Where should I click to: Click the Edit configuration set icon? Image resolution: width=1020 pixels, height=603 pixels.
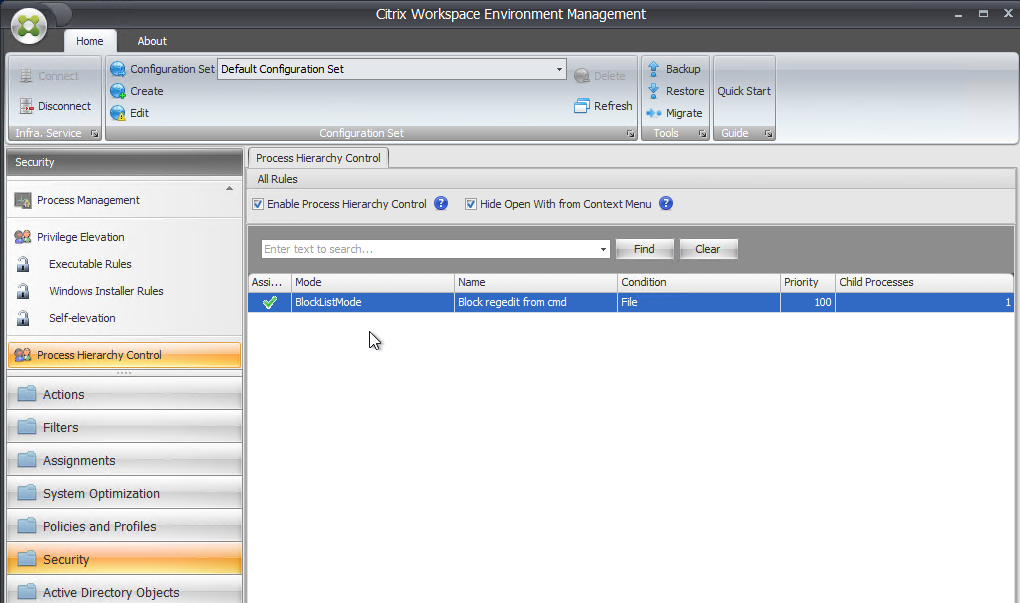118,113
